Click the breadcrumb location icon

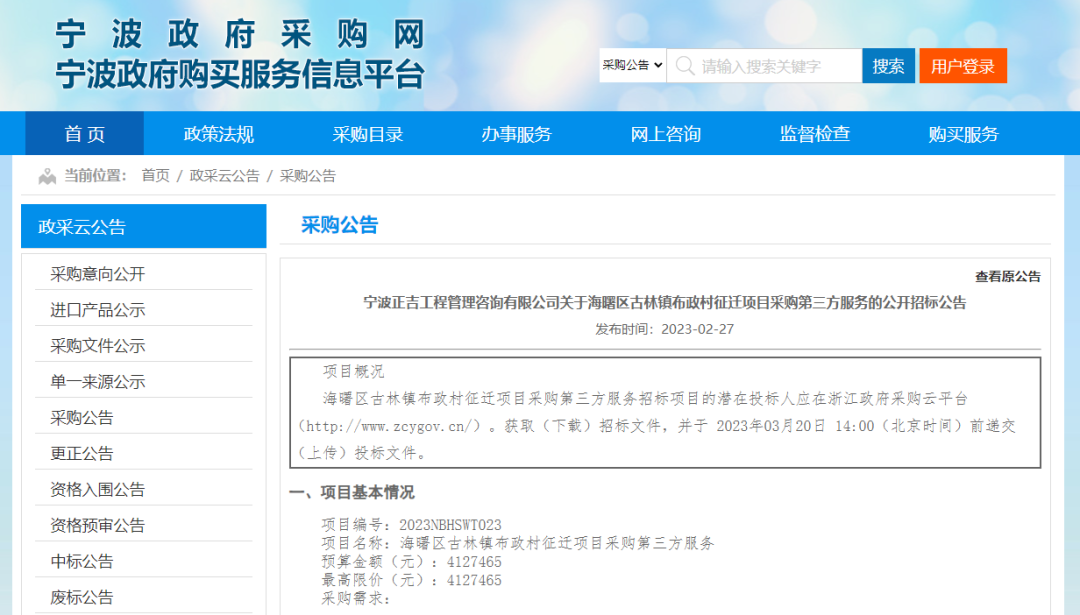[47, 176]
